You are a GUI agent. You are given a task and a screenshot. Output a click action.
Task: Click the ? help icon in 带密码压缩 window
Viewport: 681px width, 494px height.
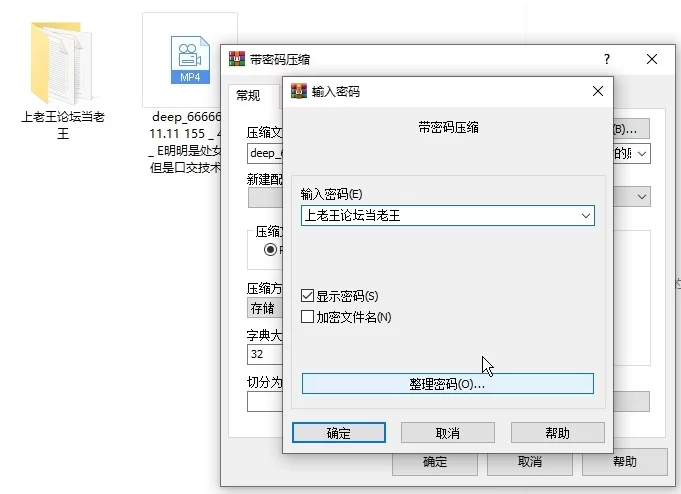(x=607, y=59)
